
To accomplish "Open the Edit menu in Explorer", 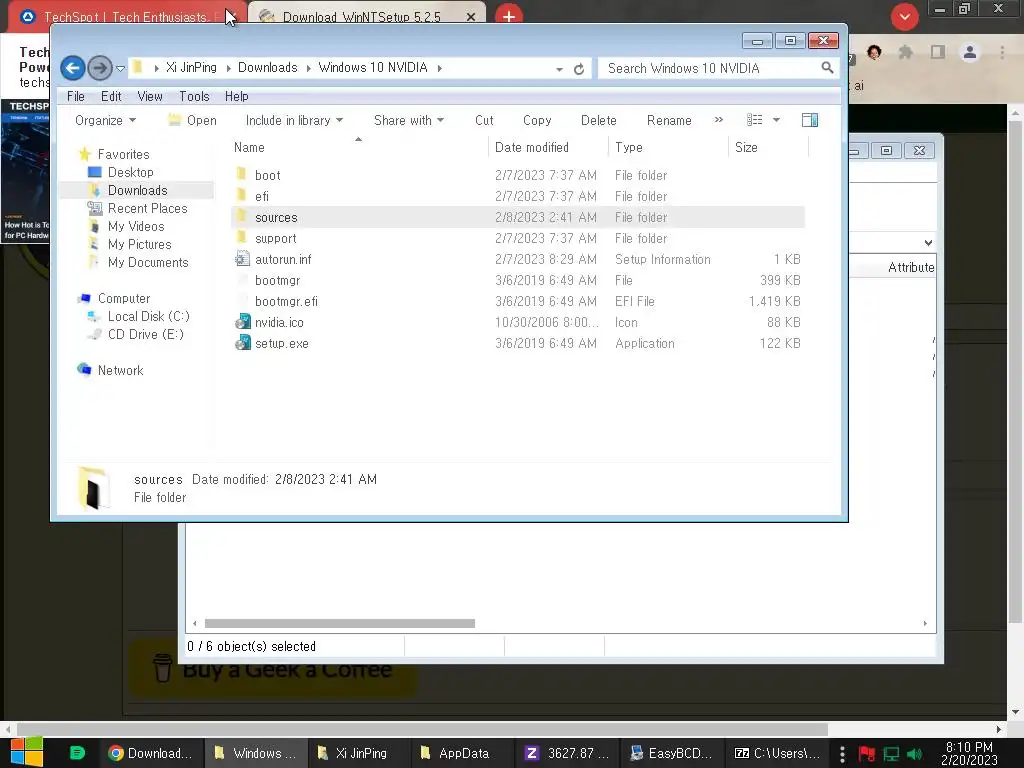I will point(111,96).
